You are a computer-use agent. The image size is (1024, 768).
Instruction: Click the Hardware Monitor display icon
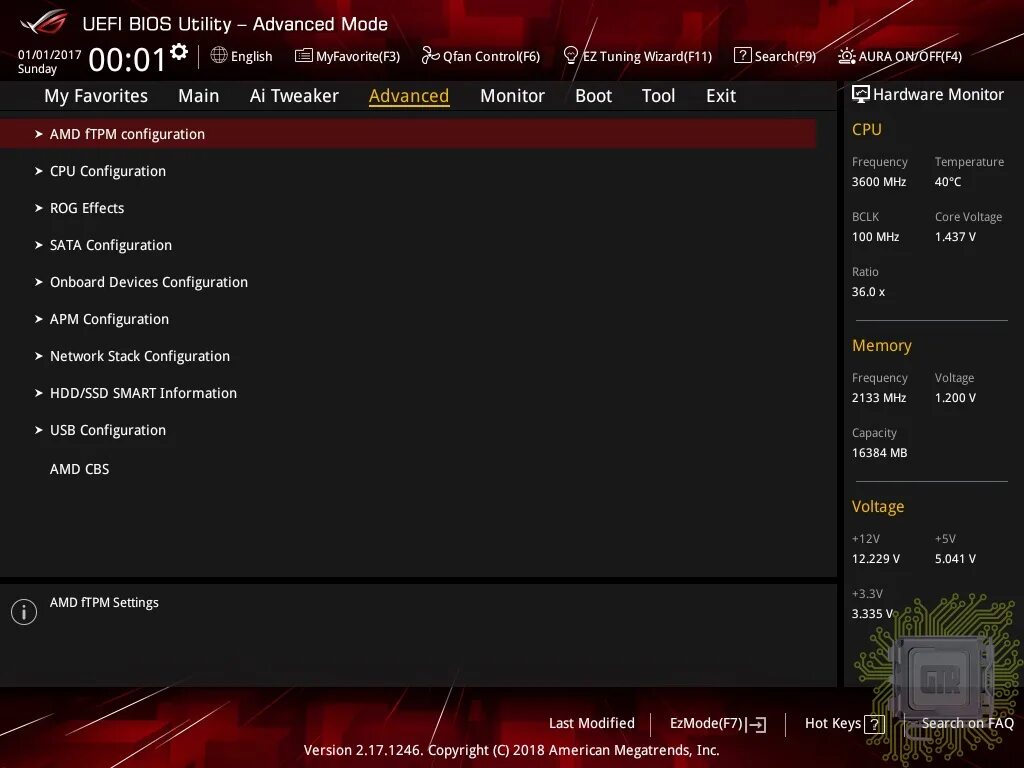pos(861,94)
